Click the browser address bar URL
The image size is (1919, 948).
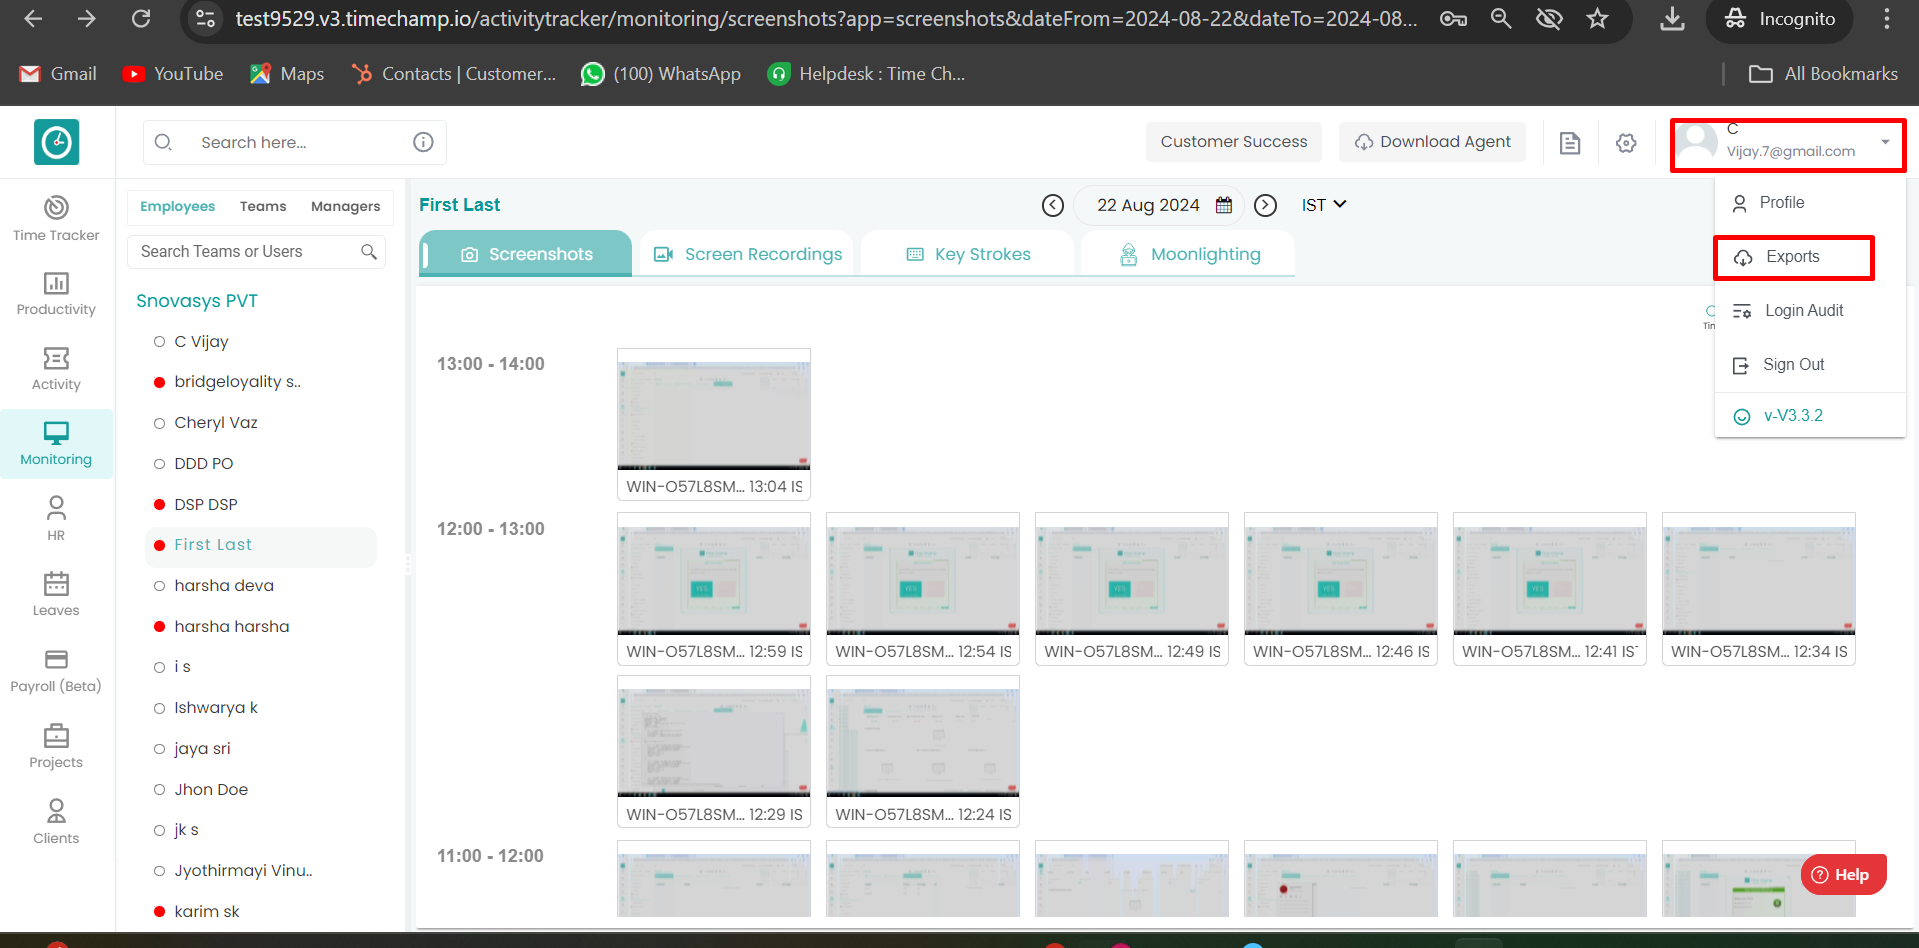pos(826,18)
